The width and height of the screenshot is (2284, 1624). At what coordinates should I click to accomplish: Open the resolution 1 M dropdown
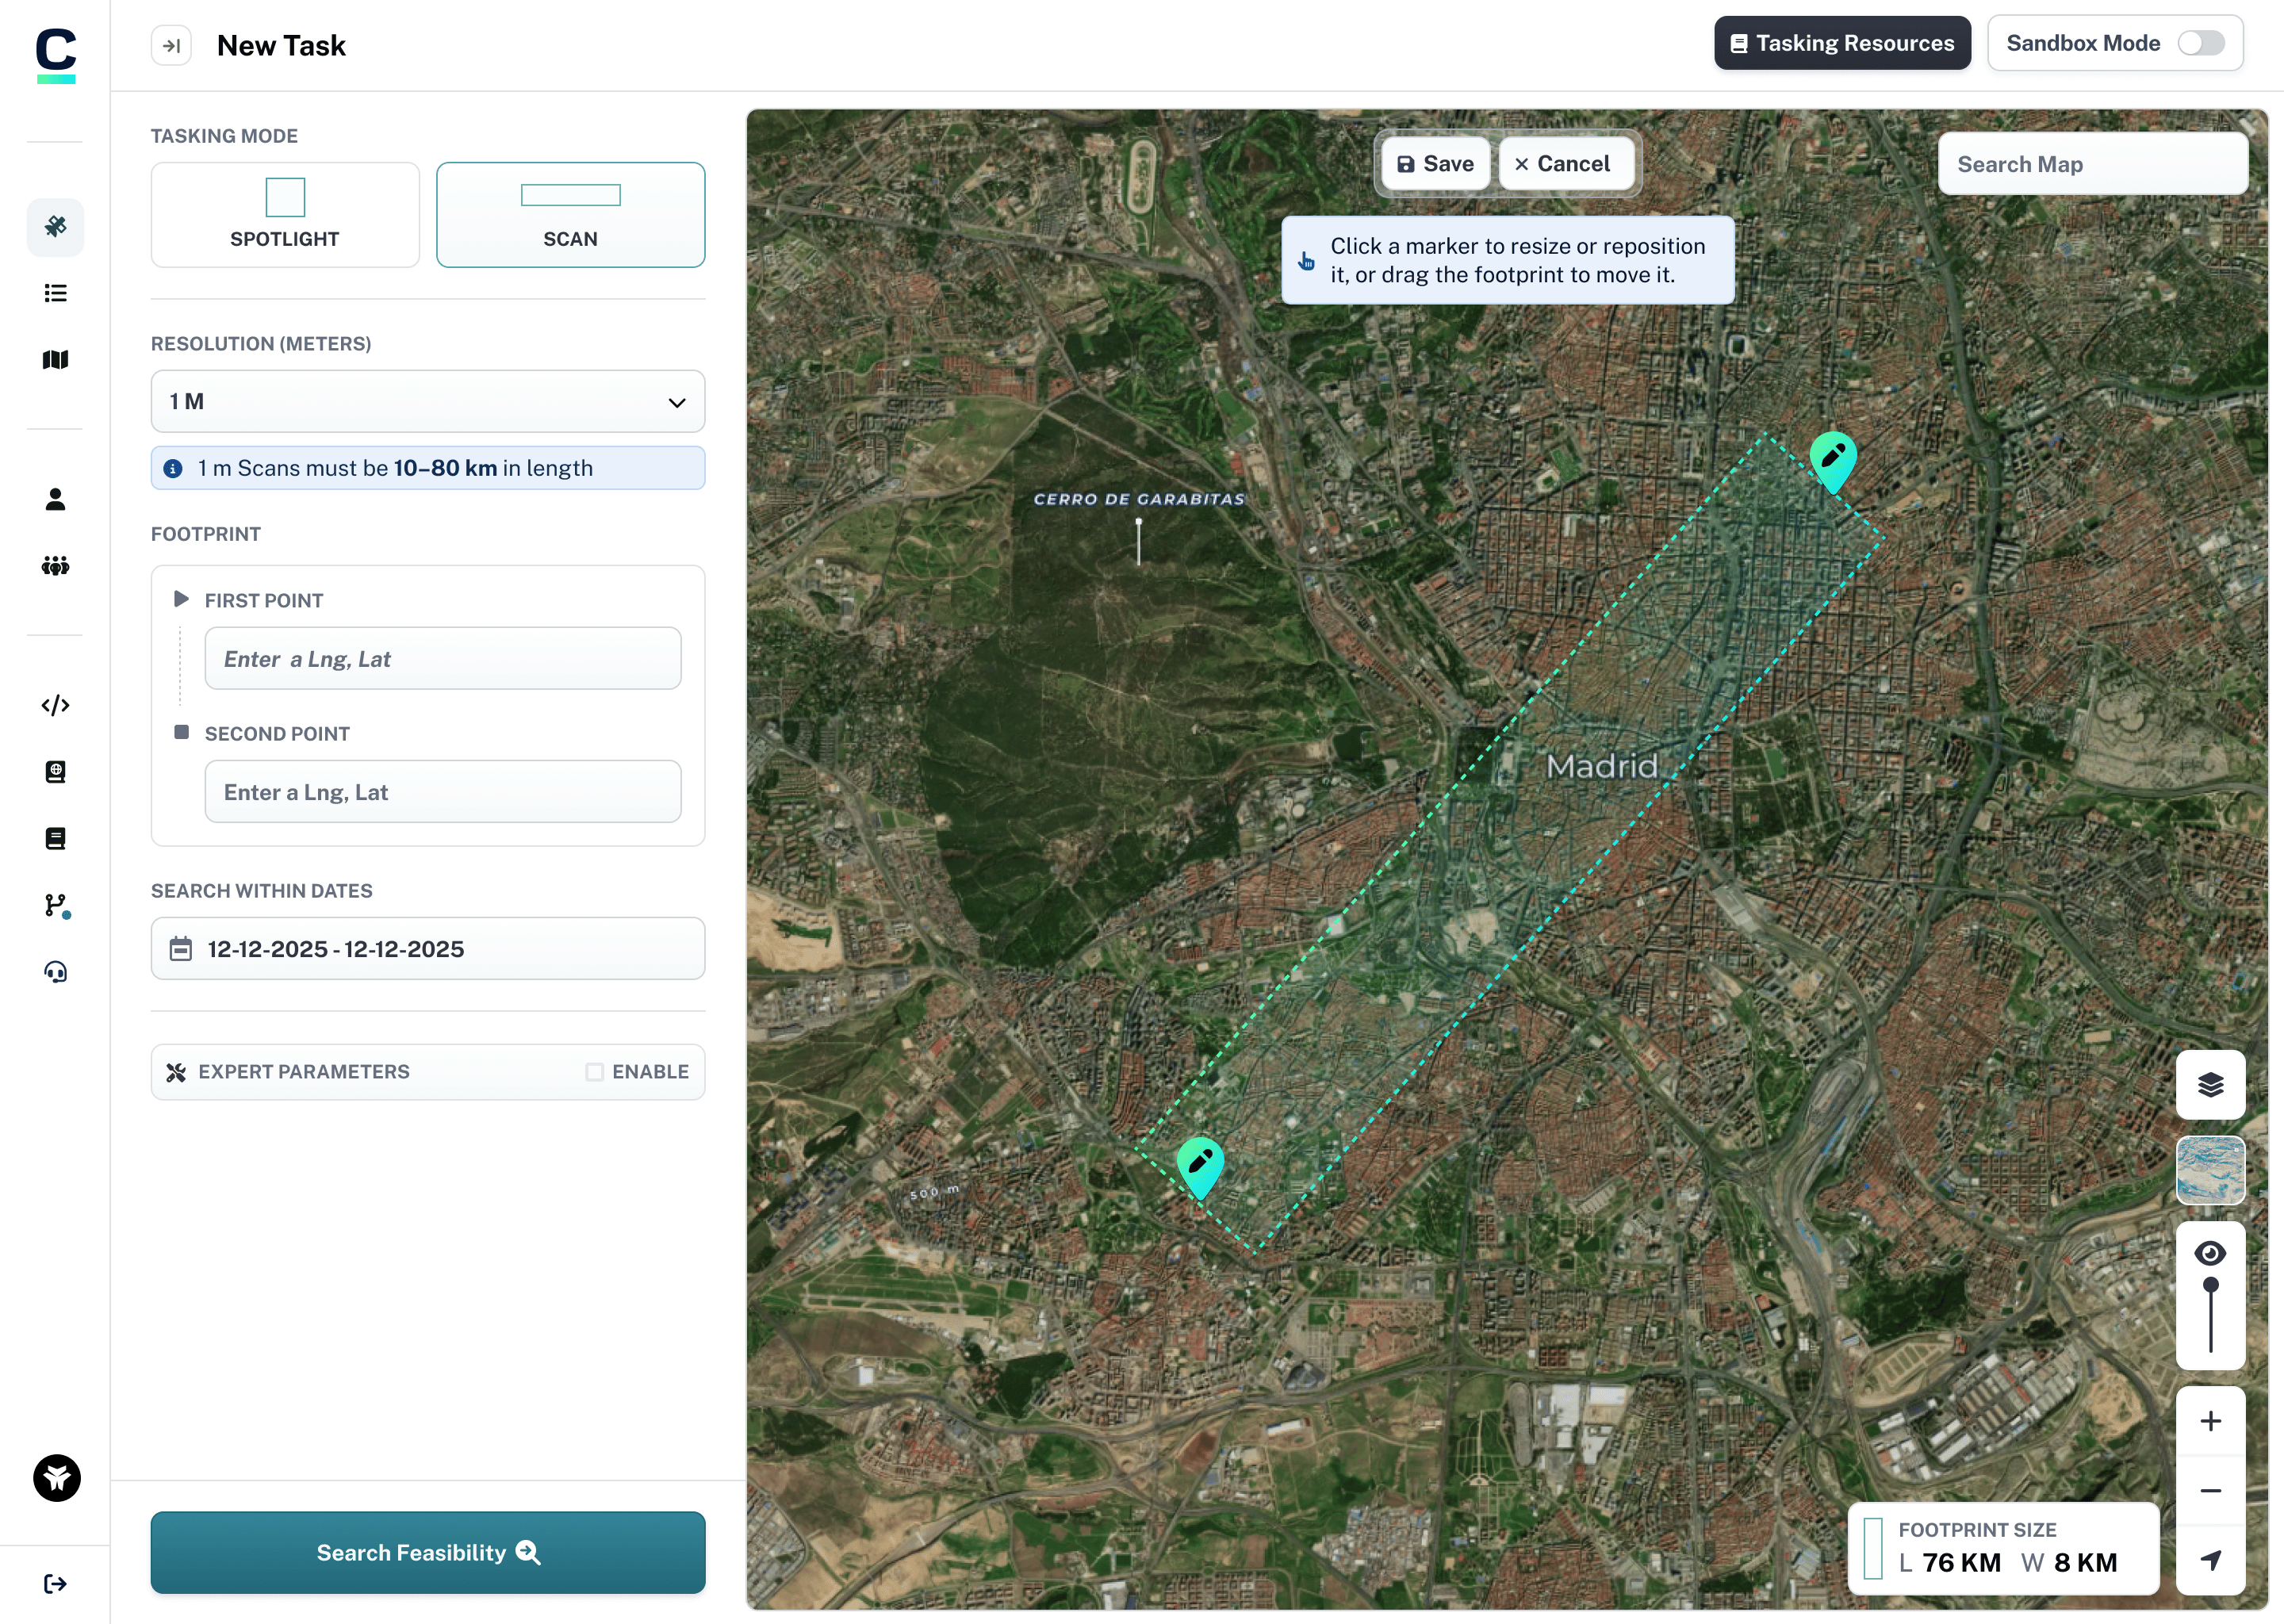click(427, 402)
